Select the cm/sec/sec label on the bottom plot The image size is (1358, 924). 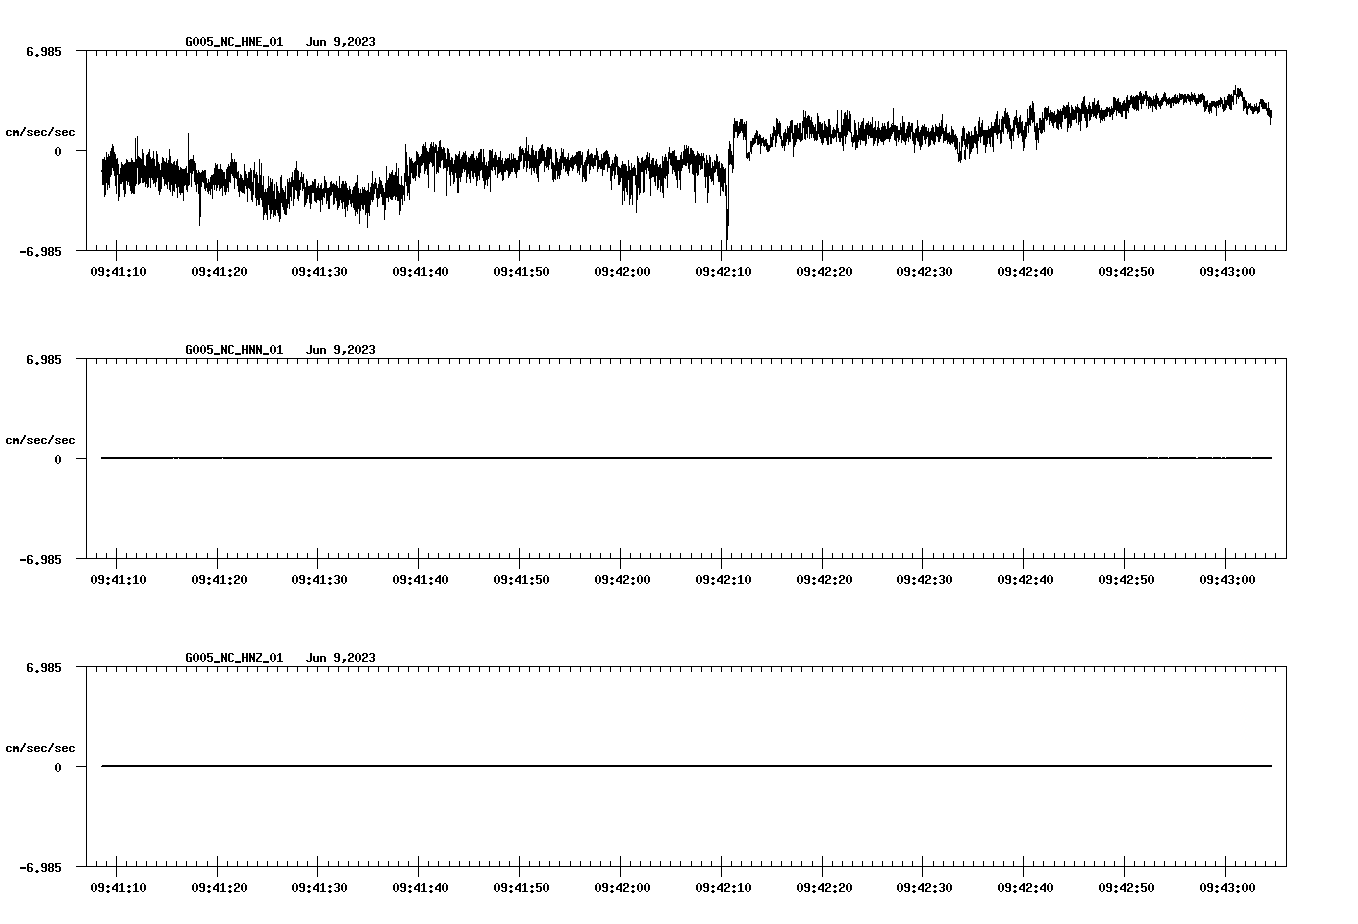(41, 746)
